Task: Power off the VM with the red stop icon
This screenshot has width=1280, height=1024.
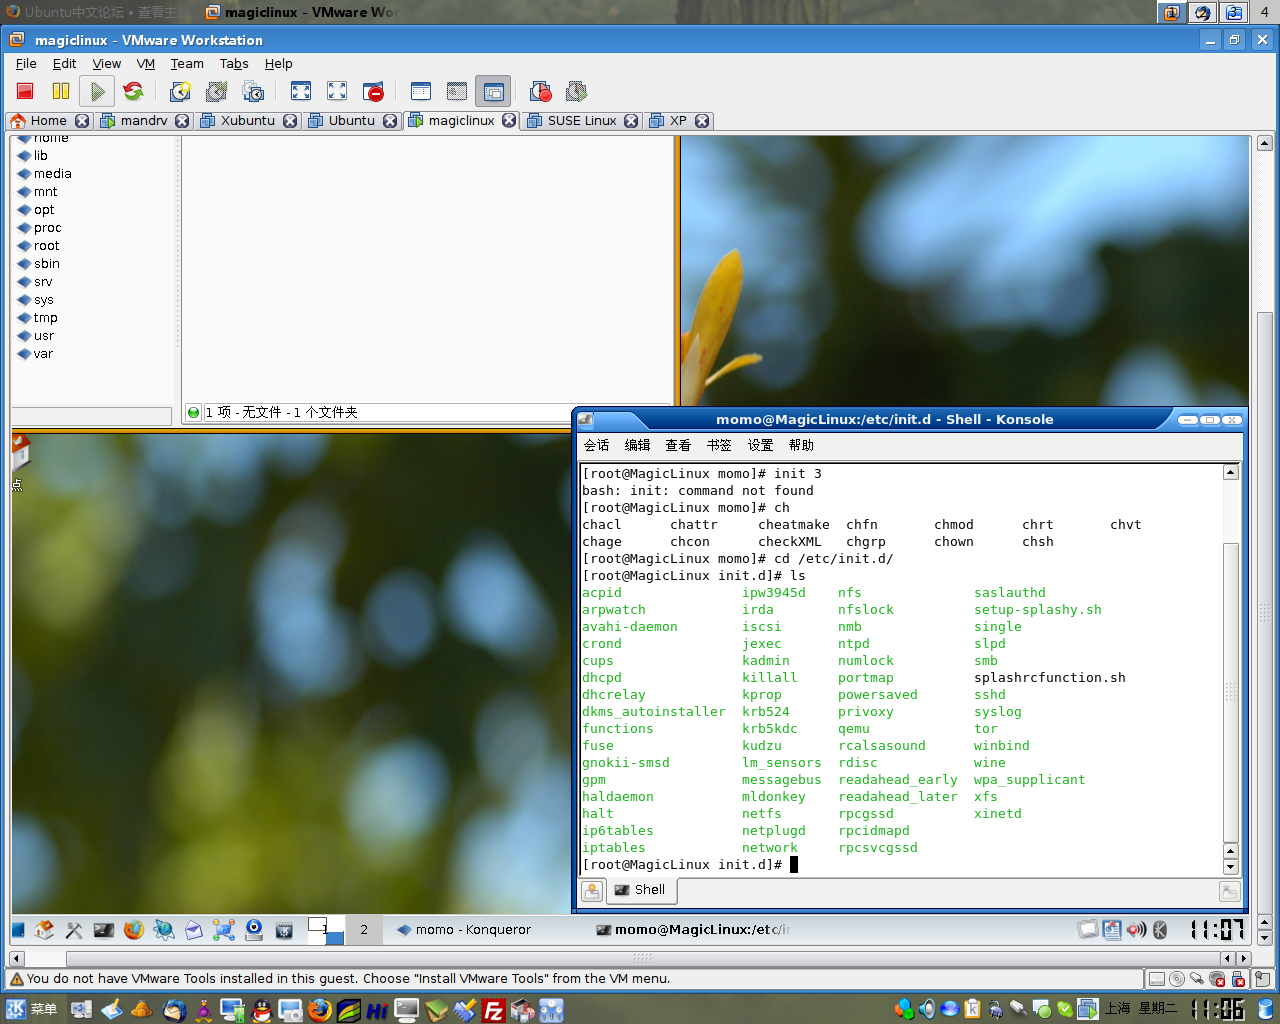Action: click(x=25, y=91)
